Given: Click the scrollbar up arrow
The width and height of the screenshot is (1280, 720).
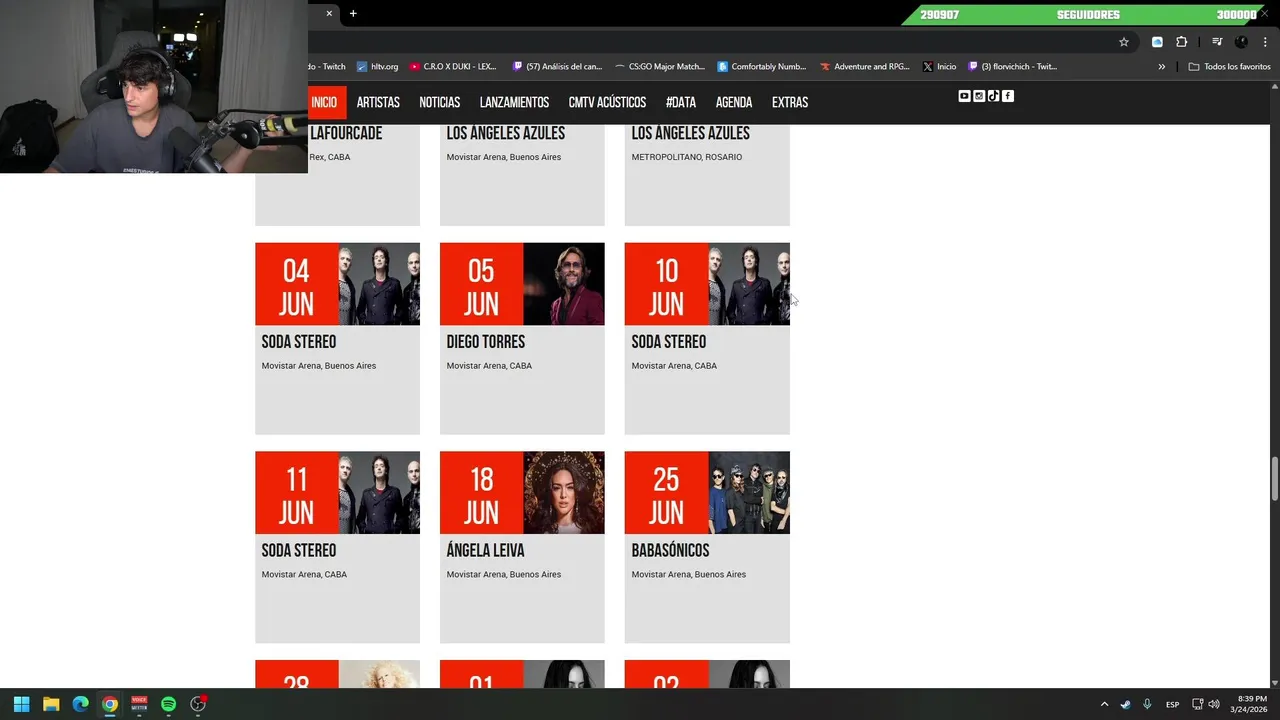Looking at the screenshot, I should point(1274,87).
